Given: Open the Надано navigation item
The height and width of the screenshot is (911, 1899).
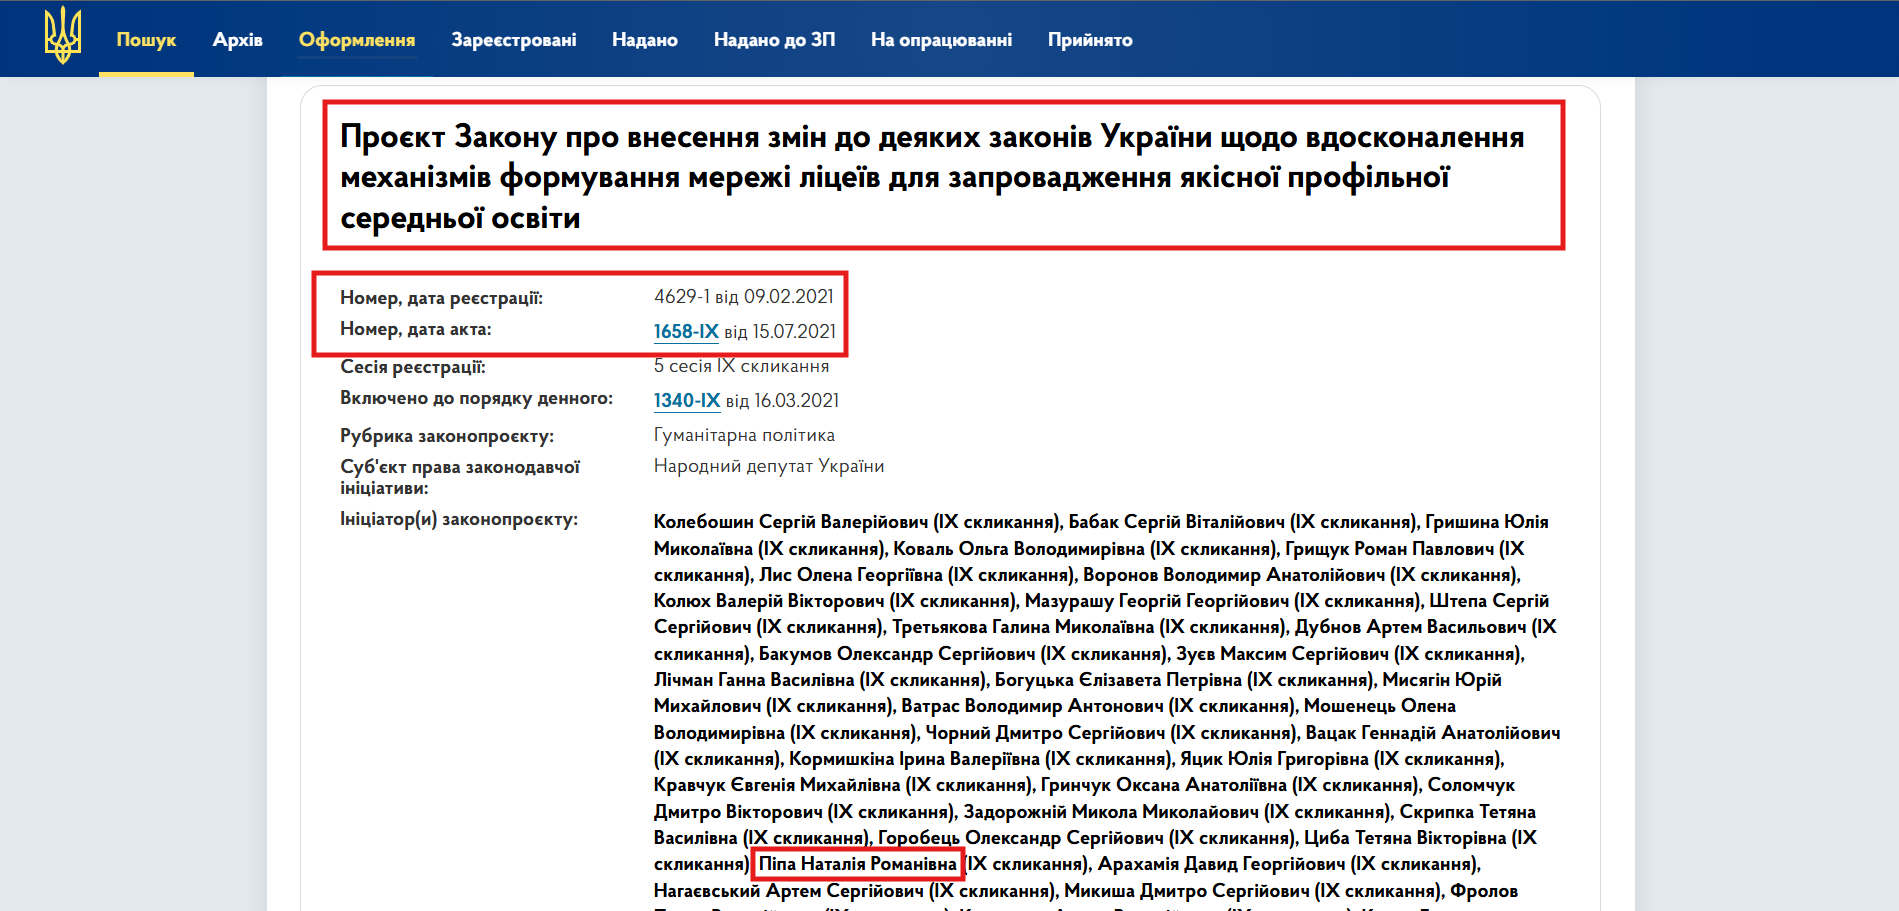Looking at the screenshot, I should click(x=645, y=40).
